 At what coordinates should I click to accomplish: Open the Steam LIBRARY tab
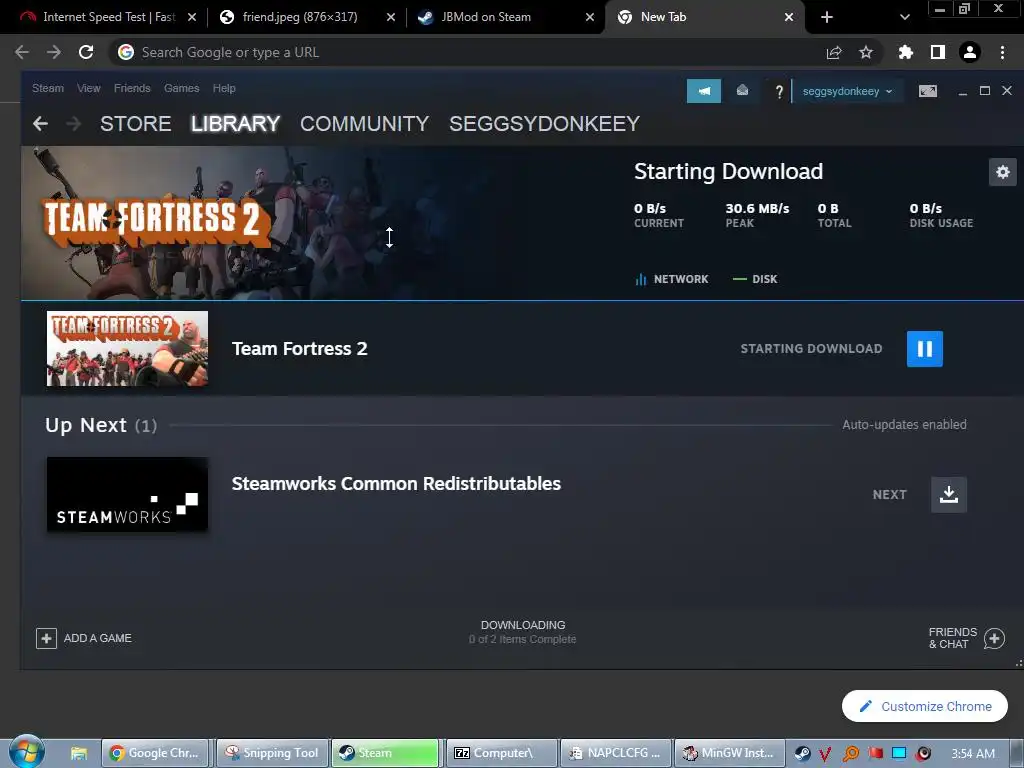tap(235, 123)
